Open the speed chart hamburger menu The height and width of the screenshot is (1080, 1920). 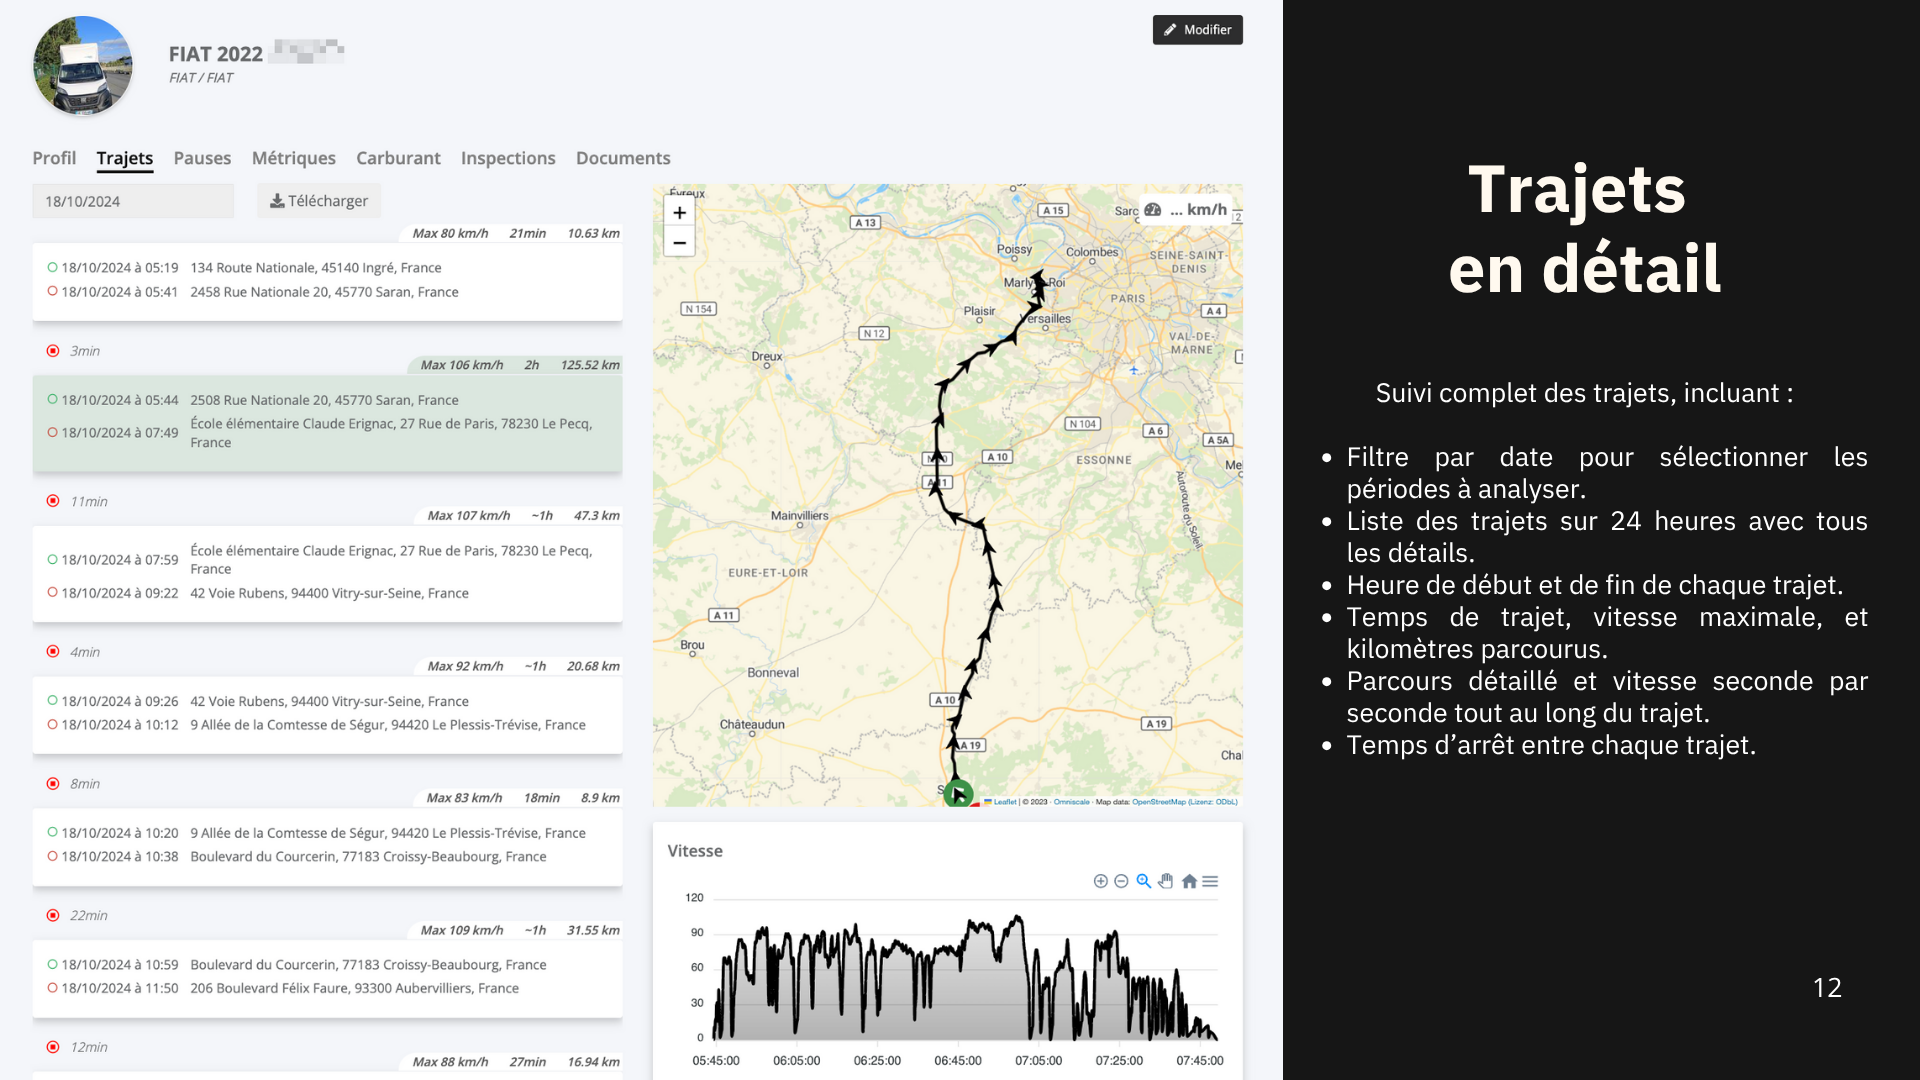coord(1210,881)
